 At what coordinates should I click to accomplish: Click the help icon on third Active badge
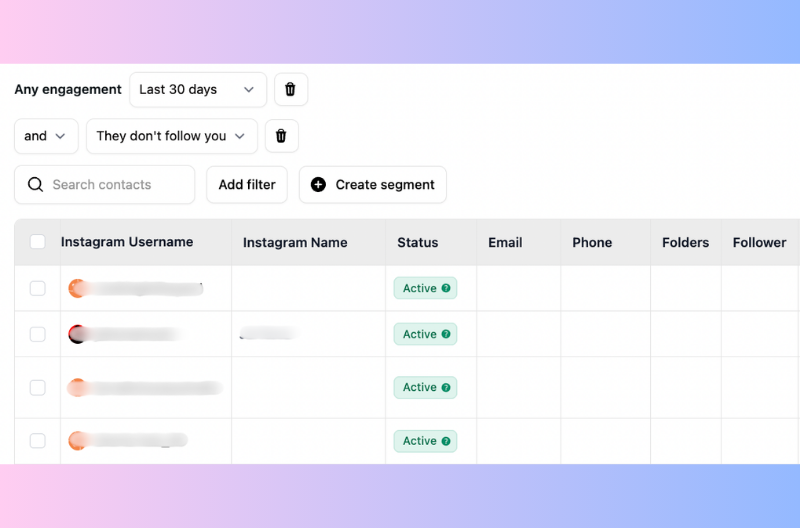pos(446,388)
